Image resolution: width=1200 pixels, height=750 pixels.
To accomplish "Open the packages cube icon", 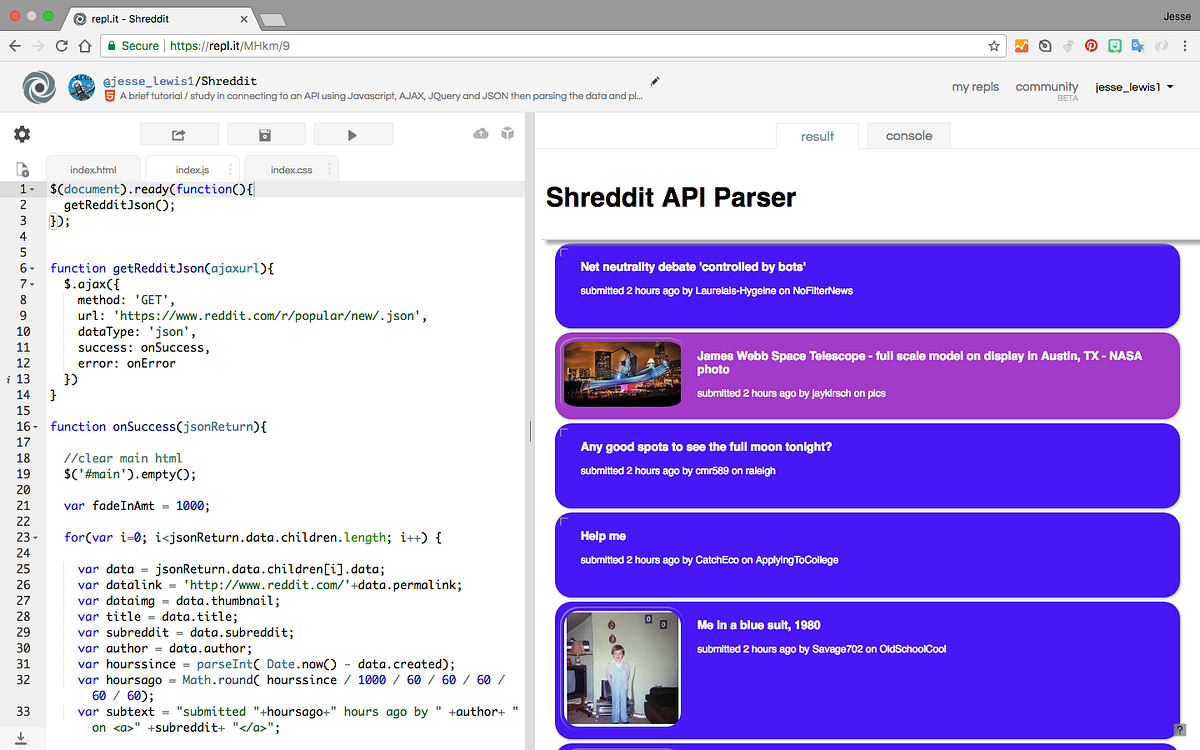I will pyautogui.click(x=508, y=132).
